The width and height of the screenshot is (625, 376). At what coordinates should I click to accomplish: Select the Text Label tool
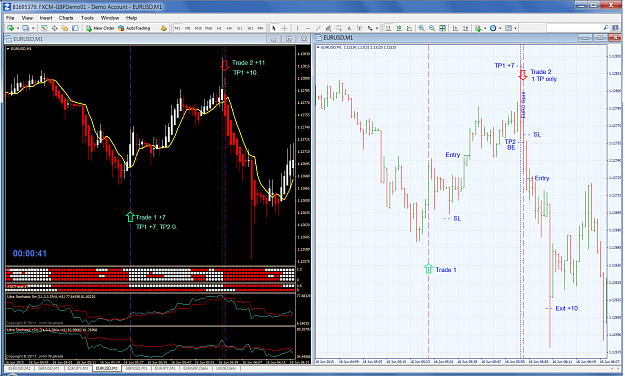[360, 28]
